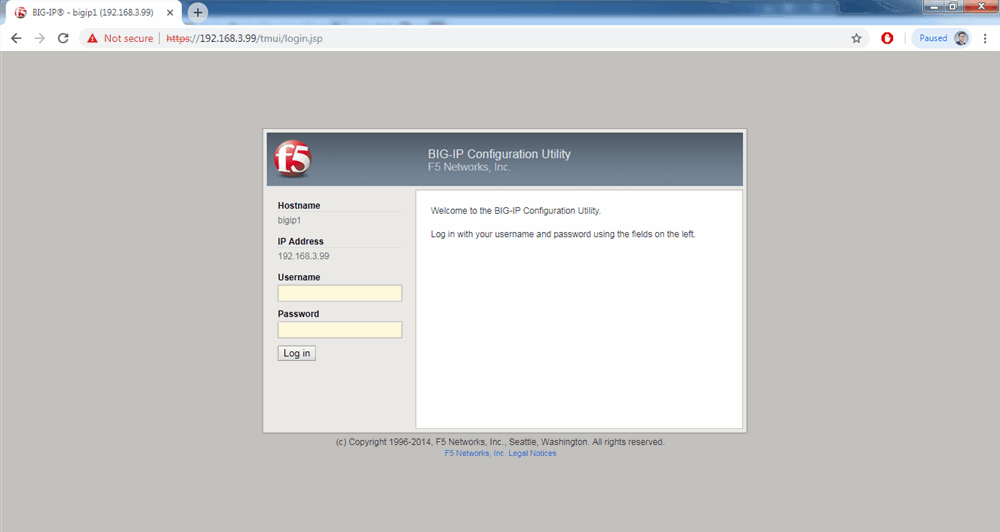
Task: Bookmark this page with the star
Action: 857,38
